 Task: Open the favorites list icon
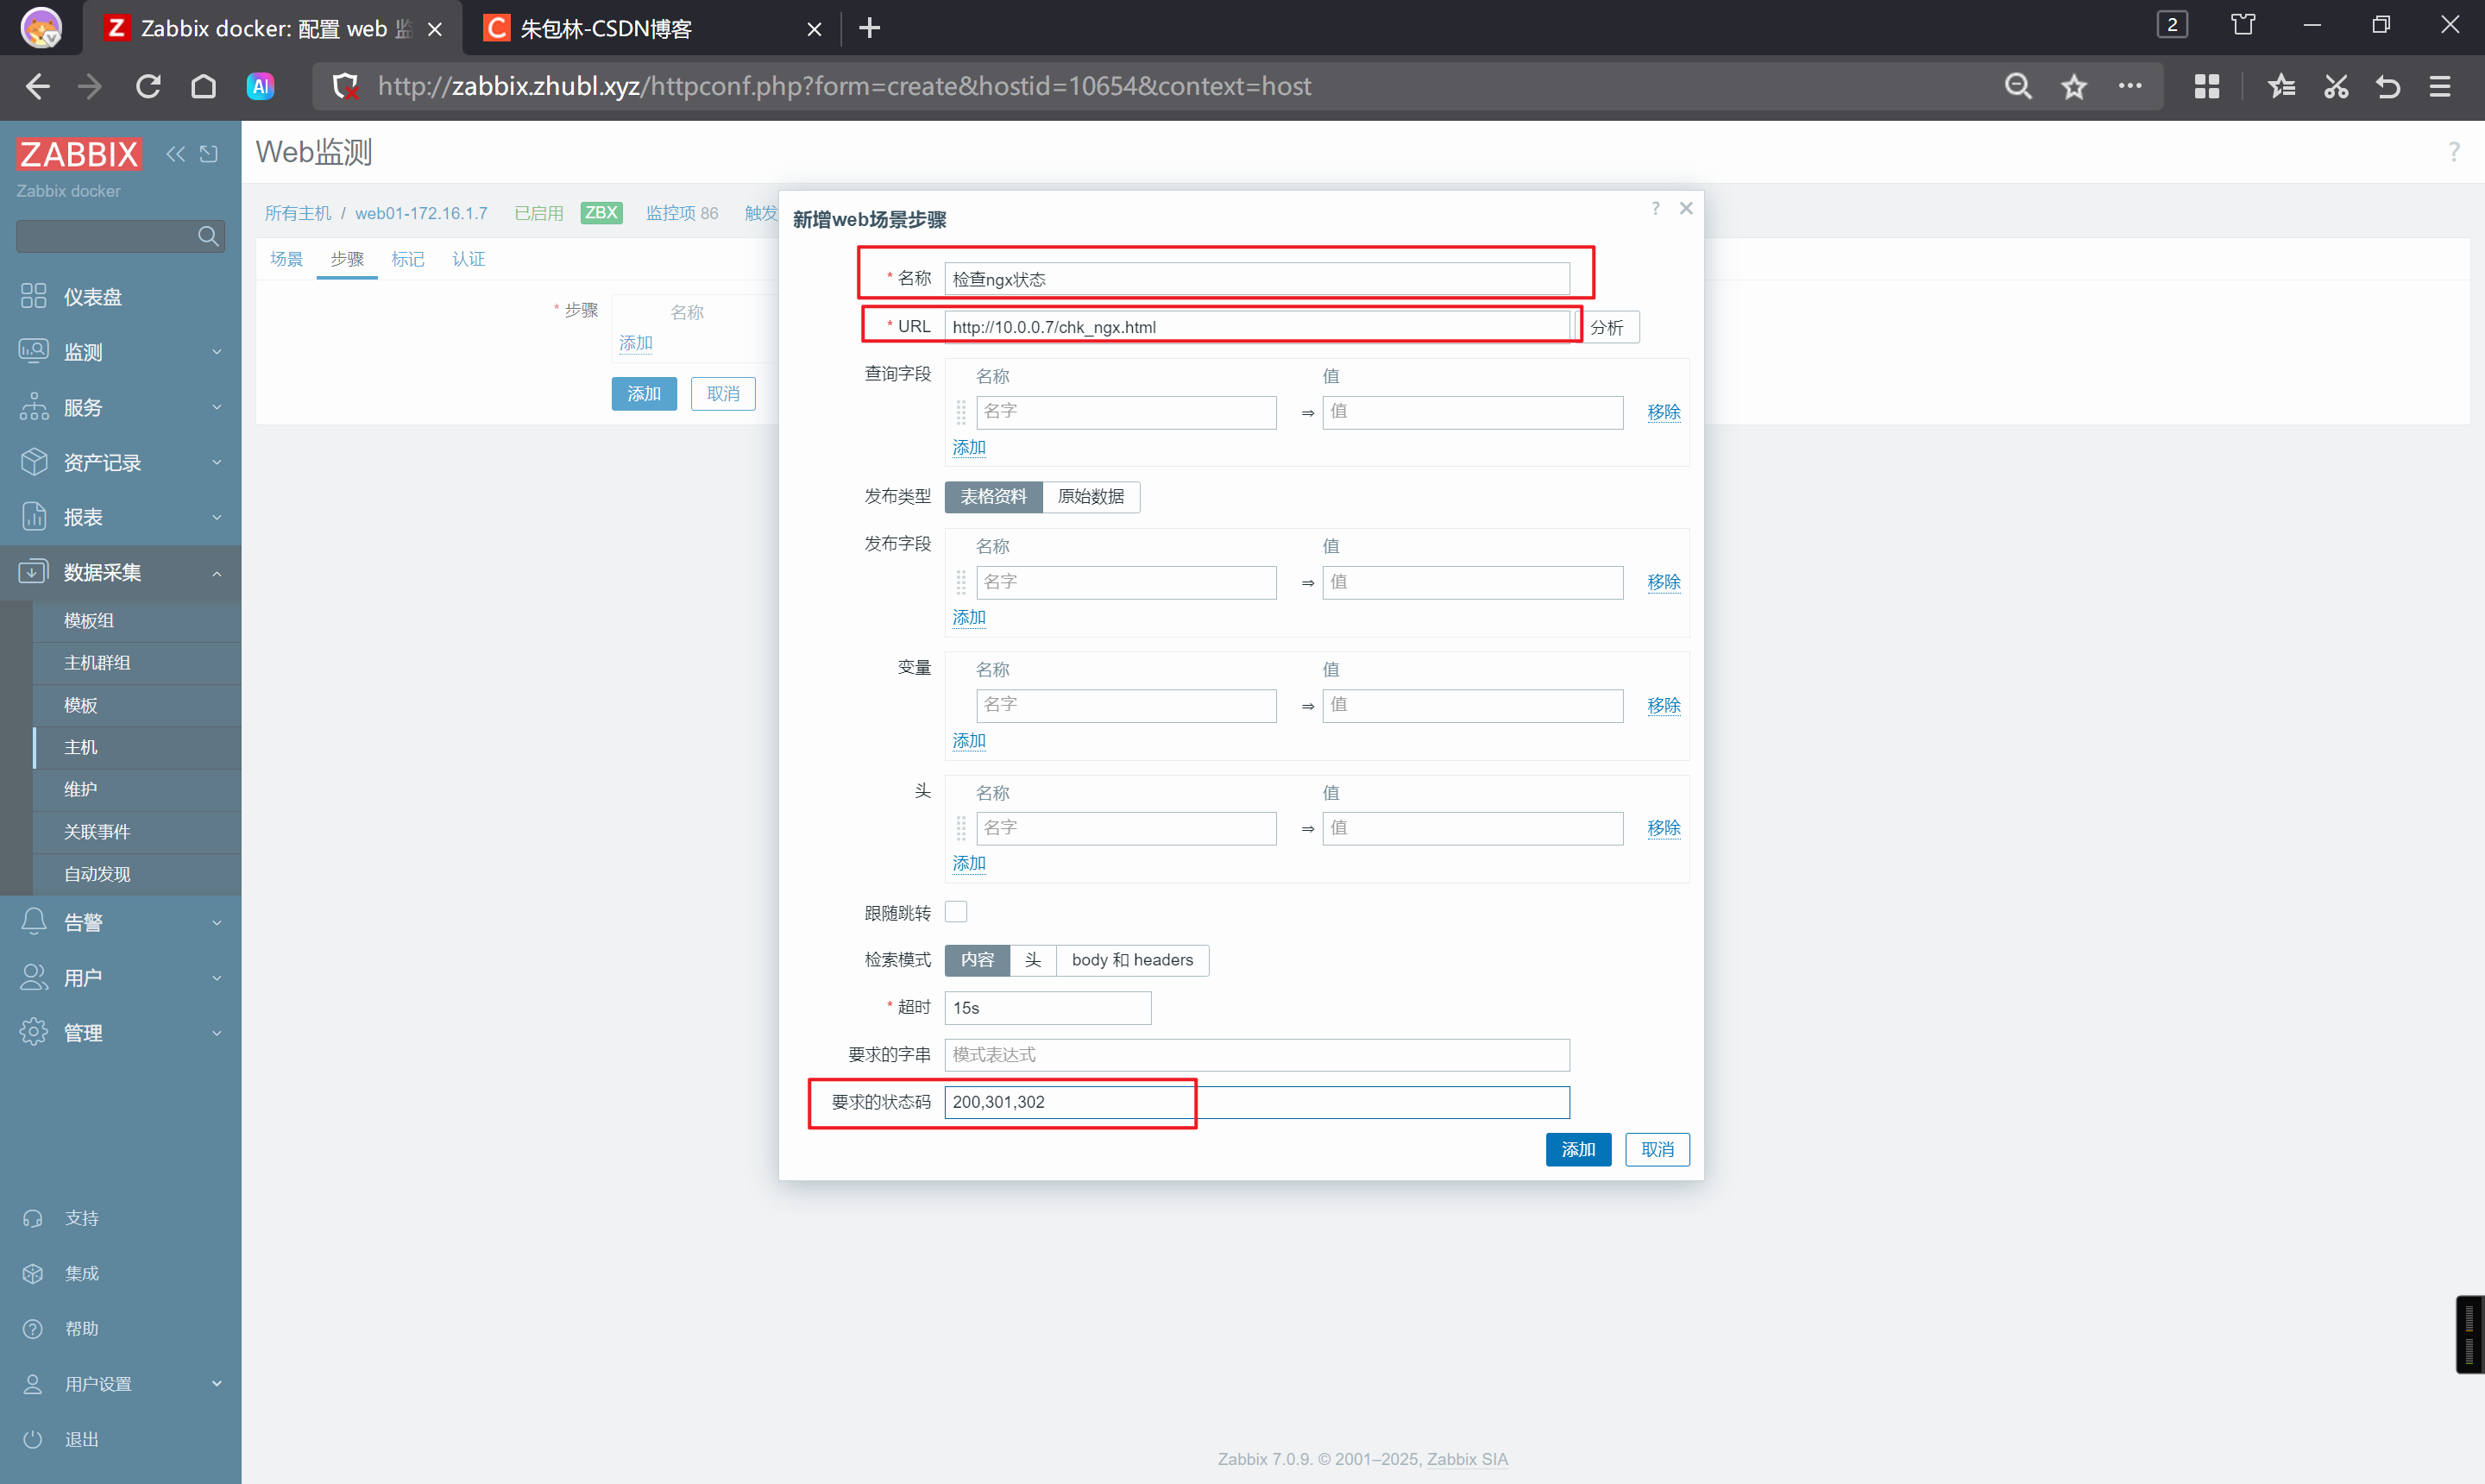[2281, 87]
